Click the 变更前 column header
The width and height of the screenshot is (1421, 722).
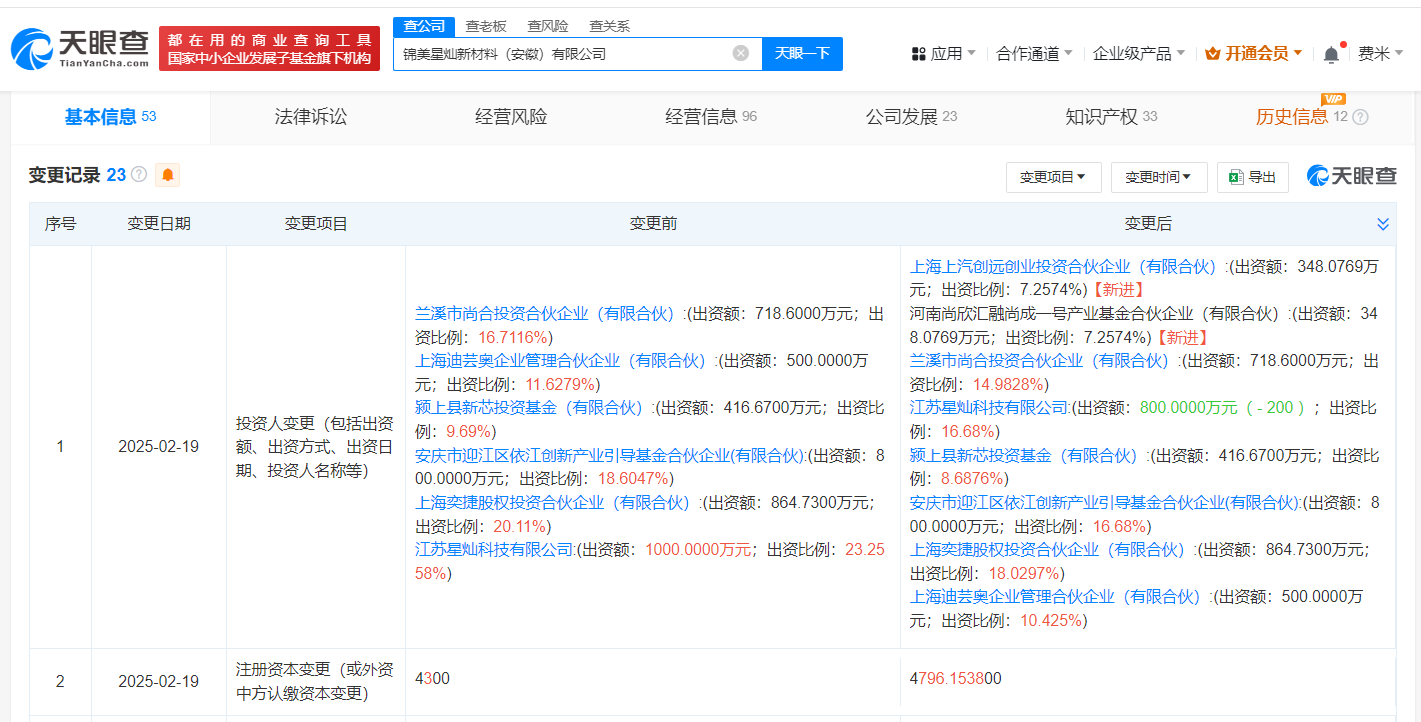(653, 224)
